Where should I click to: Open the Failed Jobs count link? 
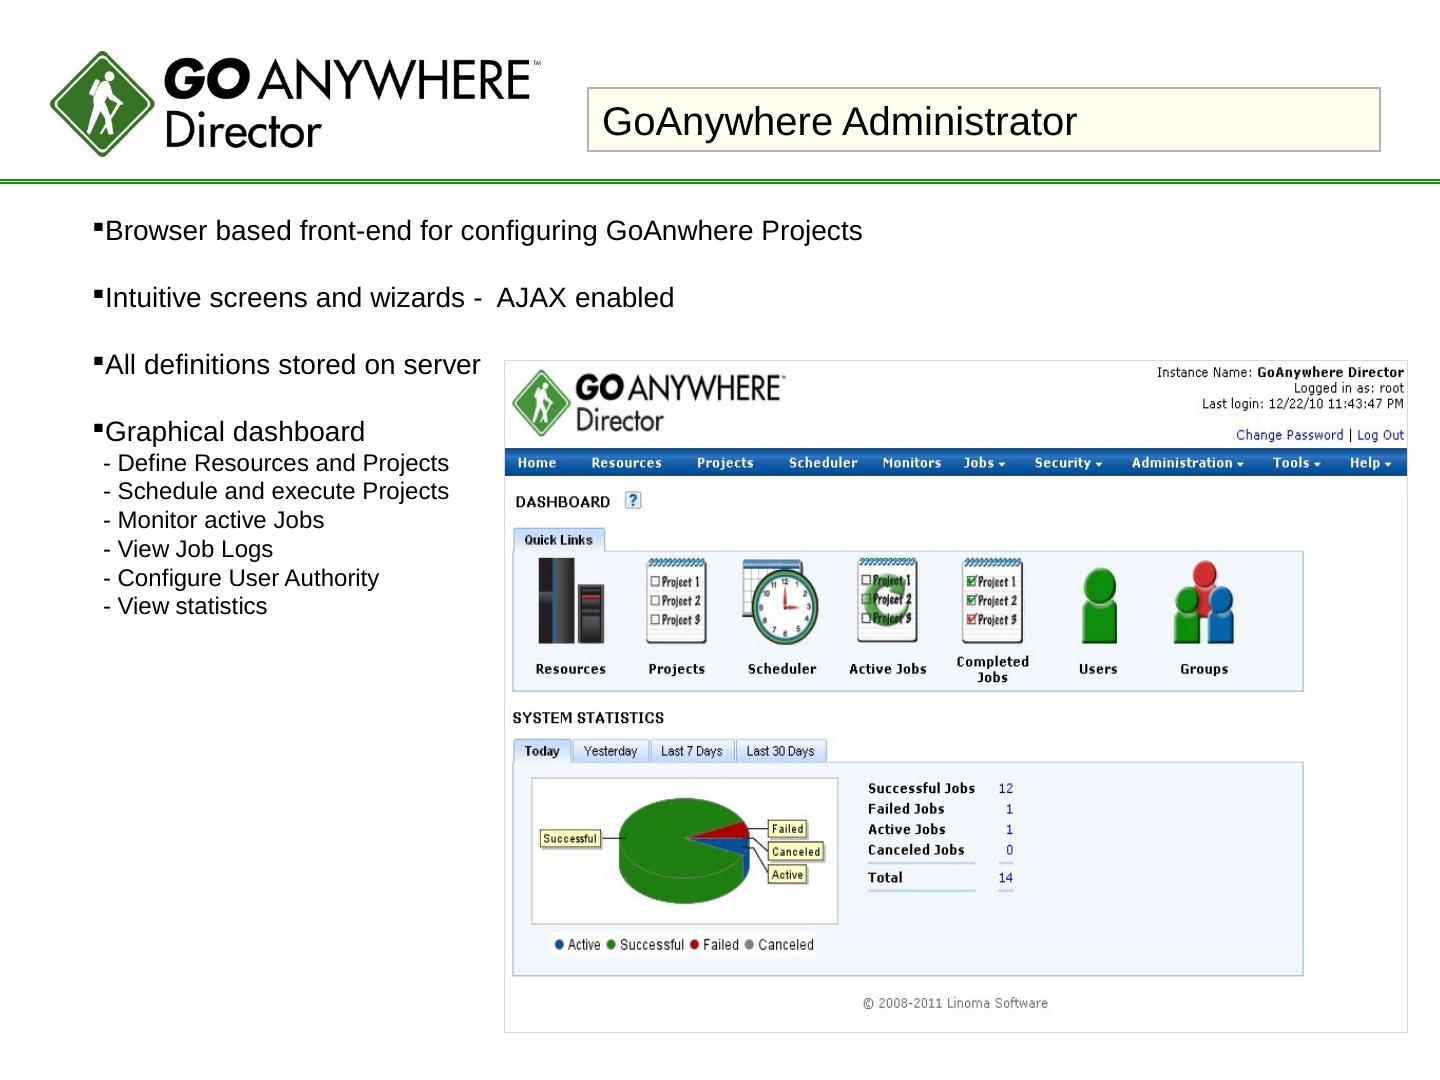[1009, 809]
